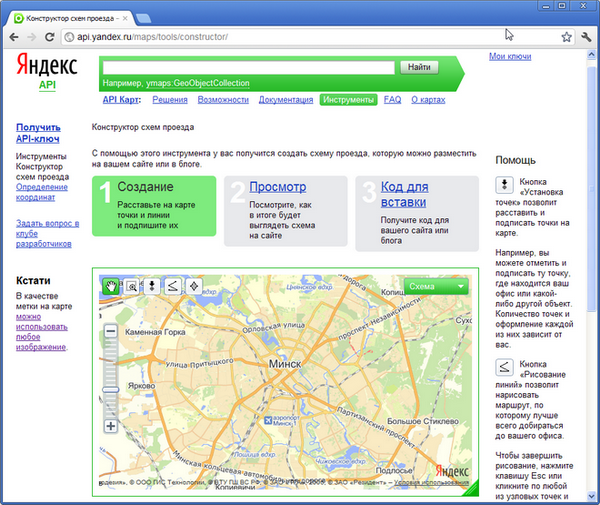Click the Яндекс logo
Viewport: 600px width, 505px height.
point(47,65)
